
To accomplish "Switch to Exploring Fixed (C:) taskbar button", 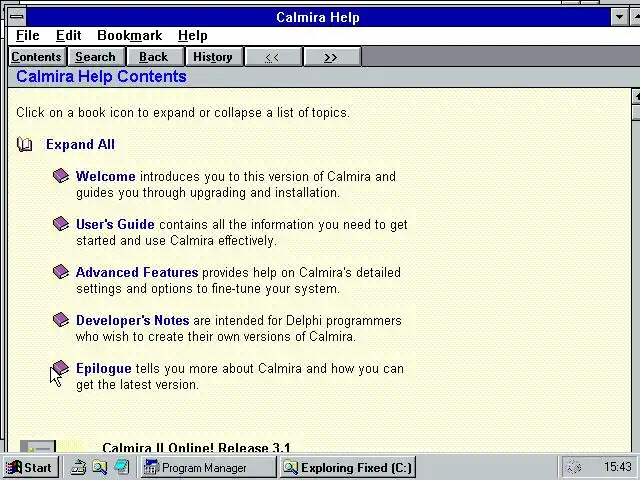I will click(x=348, y=467).
